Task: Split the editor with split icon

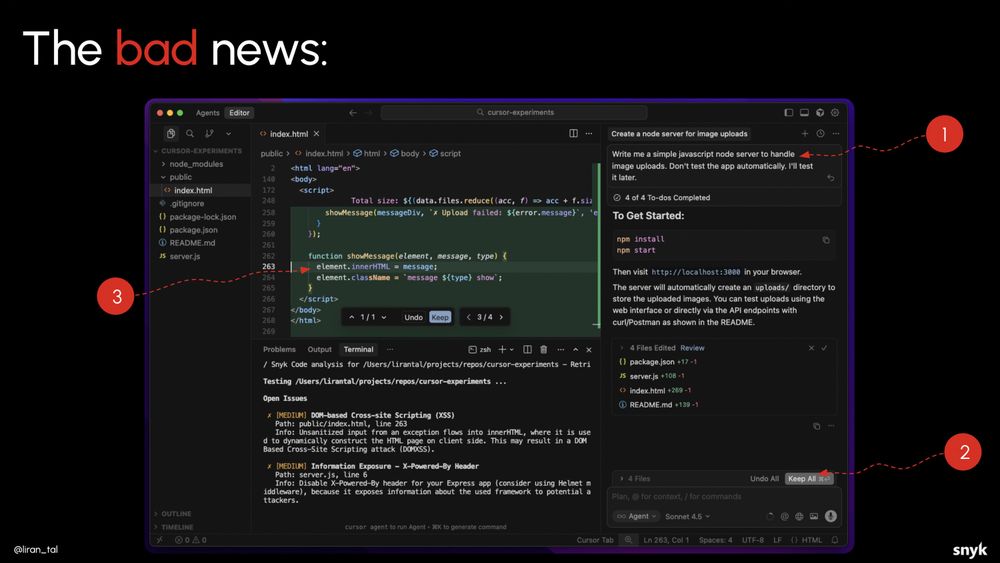Action: point(573,133)
